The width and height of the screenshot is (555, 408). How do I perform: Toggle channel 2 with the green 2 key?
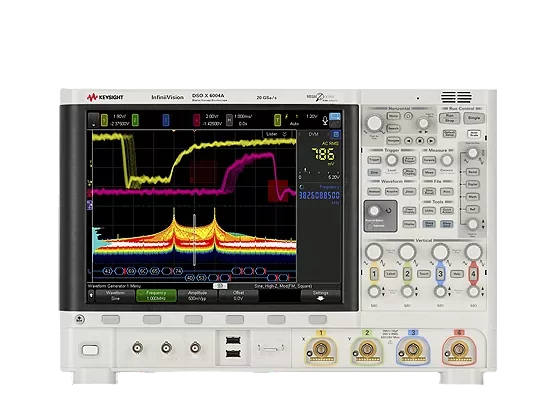click(x=407, y=274)
